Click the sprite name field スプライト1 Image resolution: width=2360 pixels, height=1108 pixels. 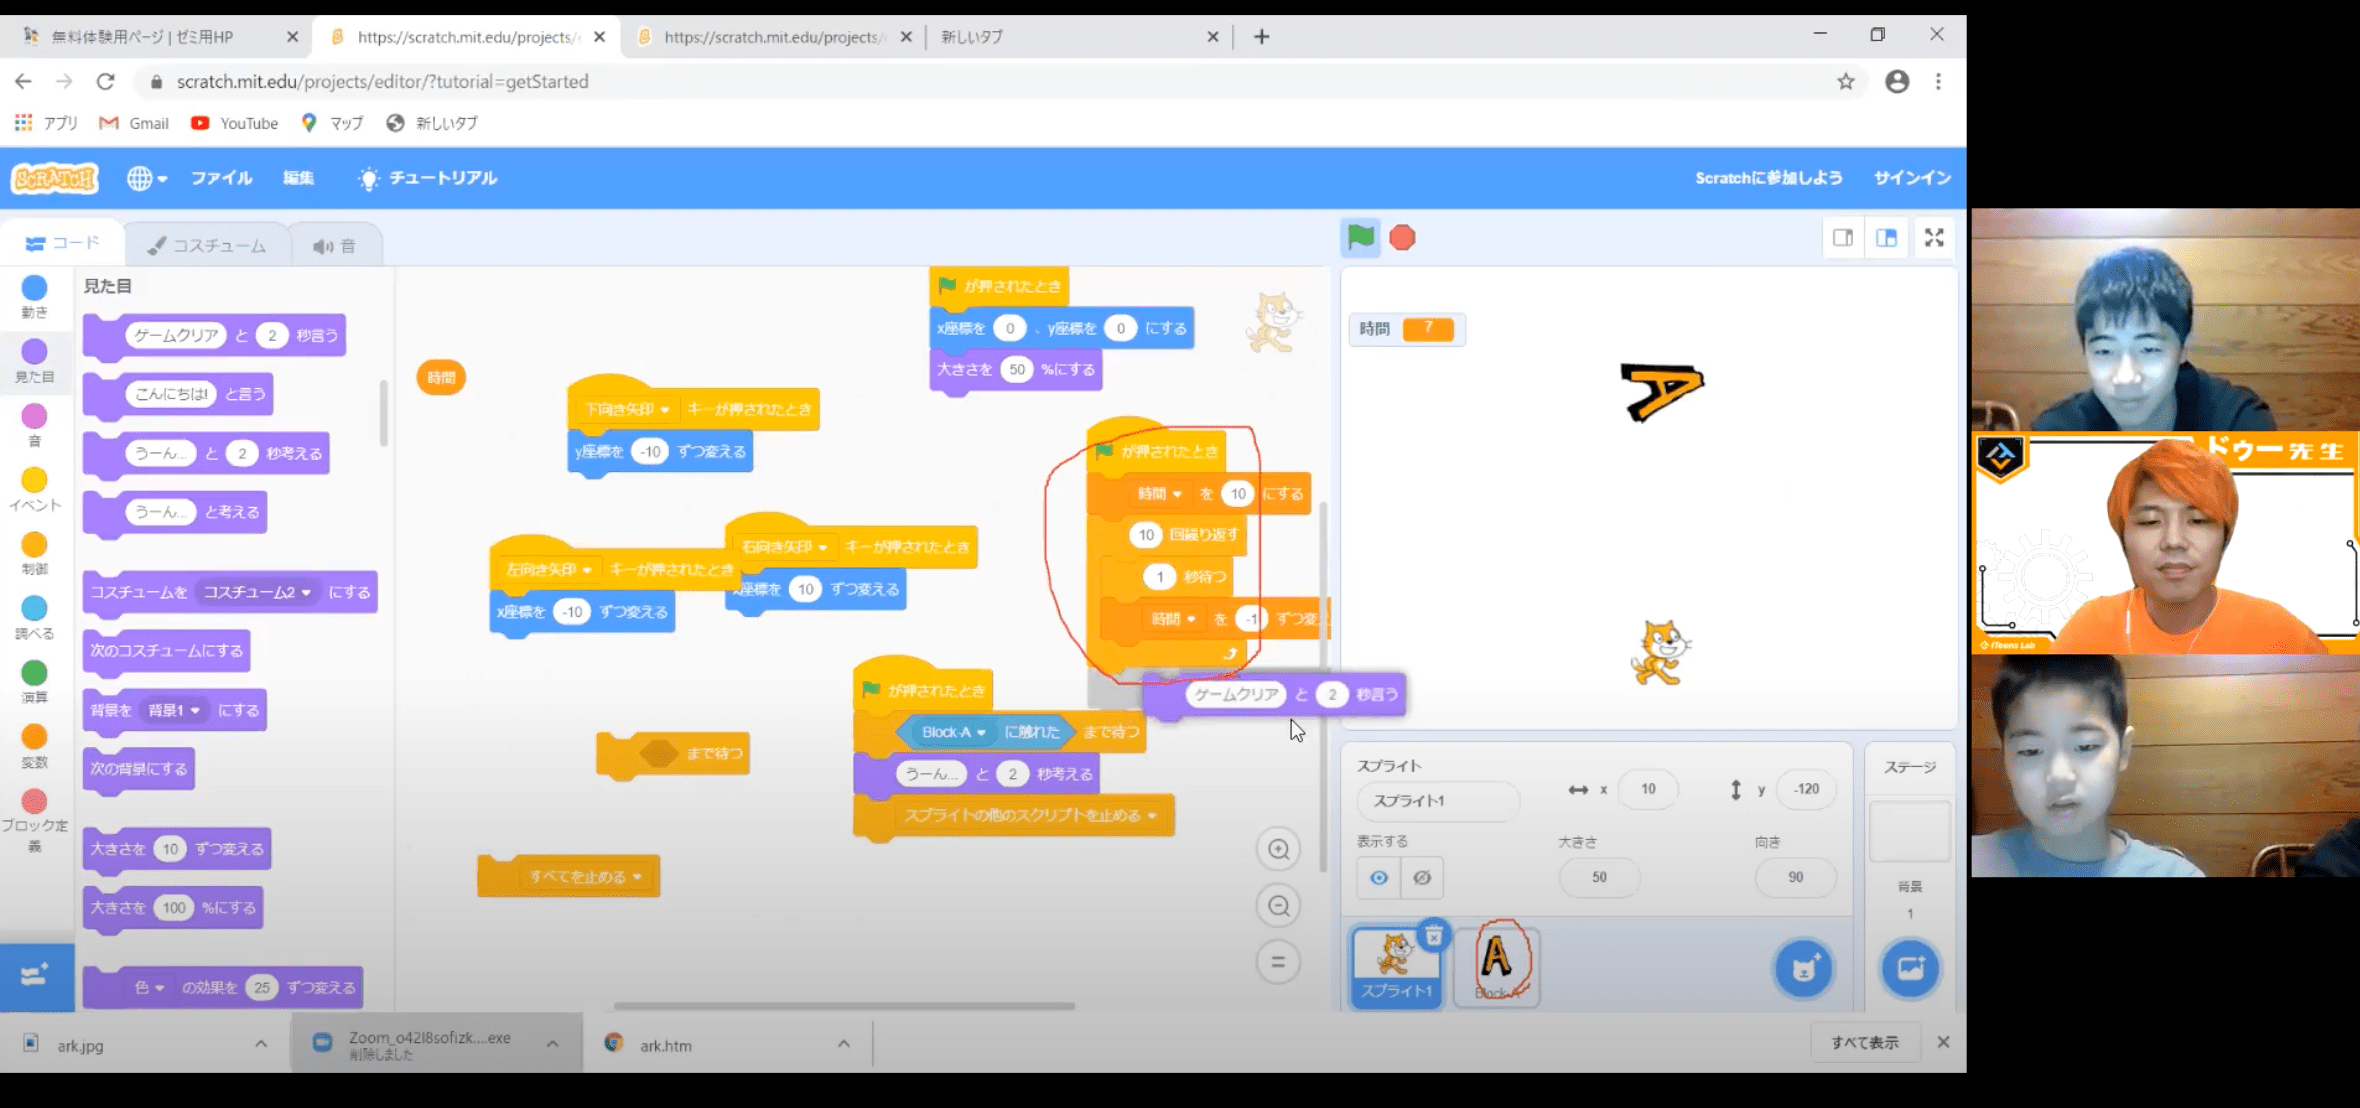[x=1437, y=801]
